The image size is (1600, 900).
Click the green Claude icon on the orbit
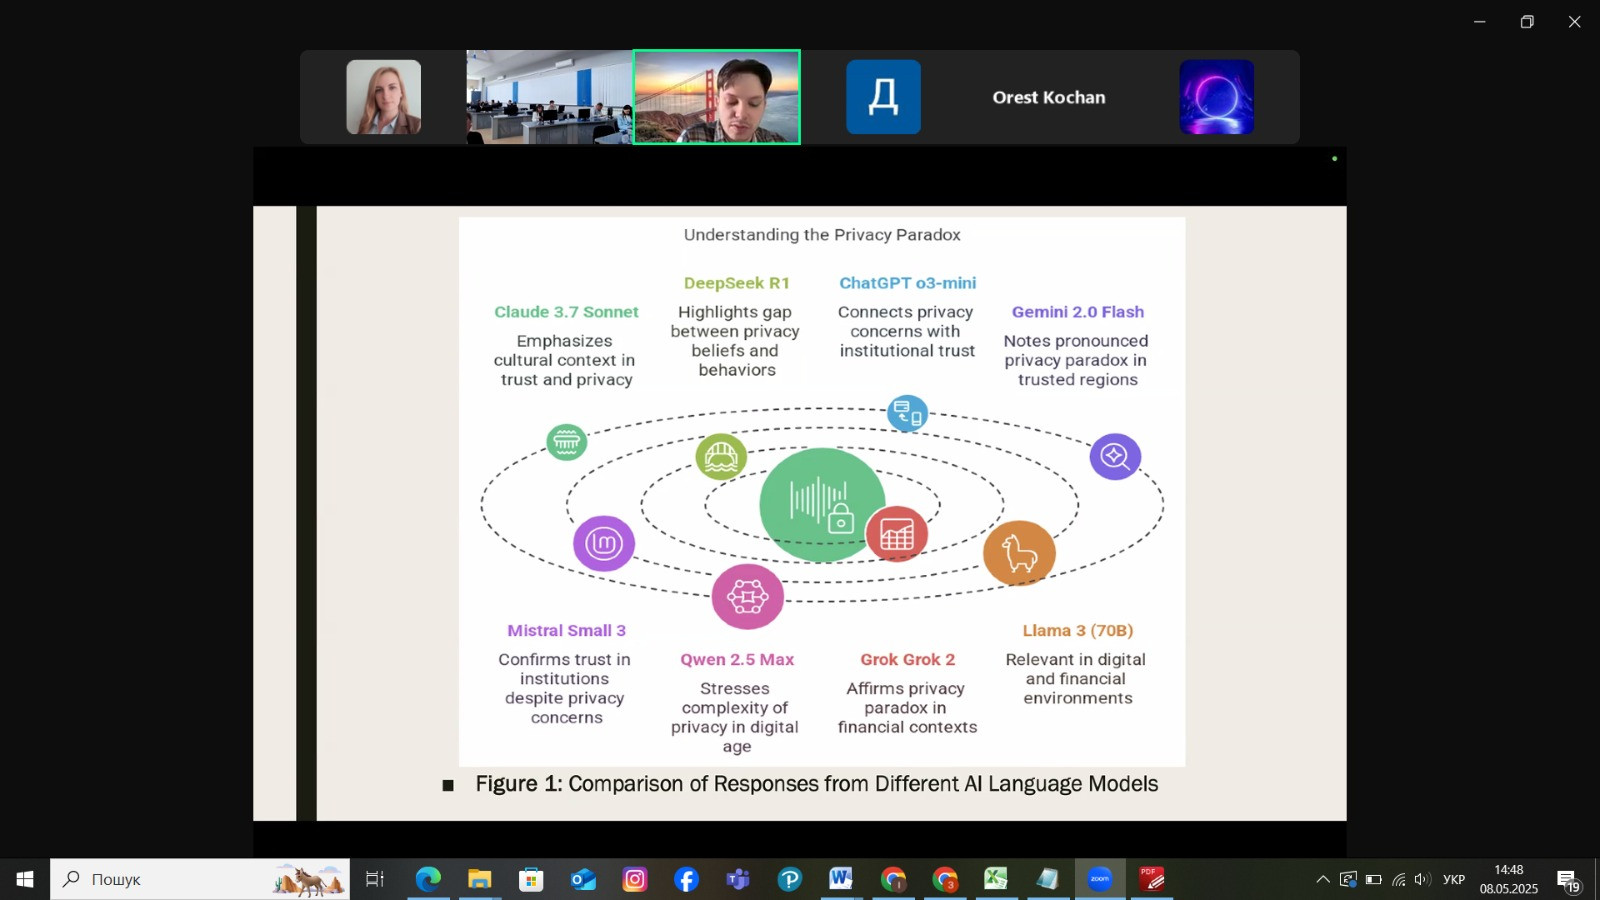(x=566, y=441)
